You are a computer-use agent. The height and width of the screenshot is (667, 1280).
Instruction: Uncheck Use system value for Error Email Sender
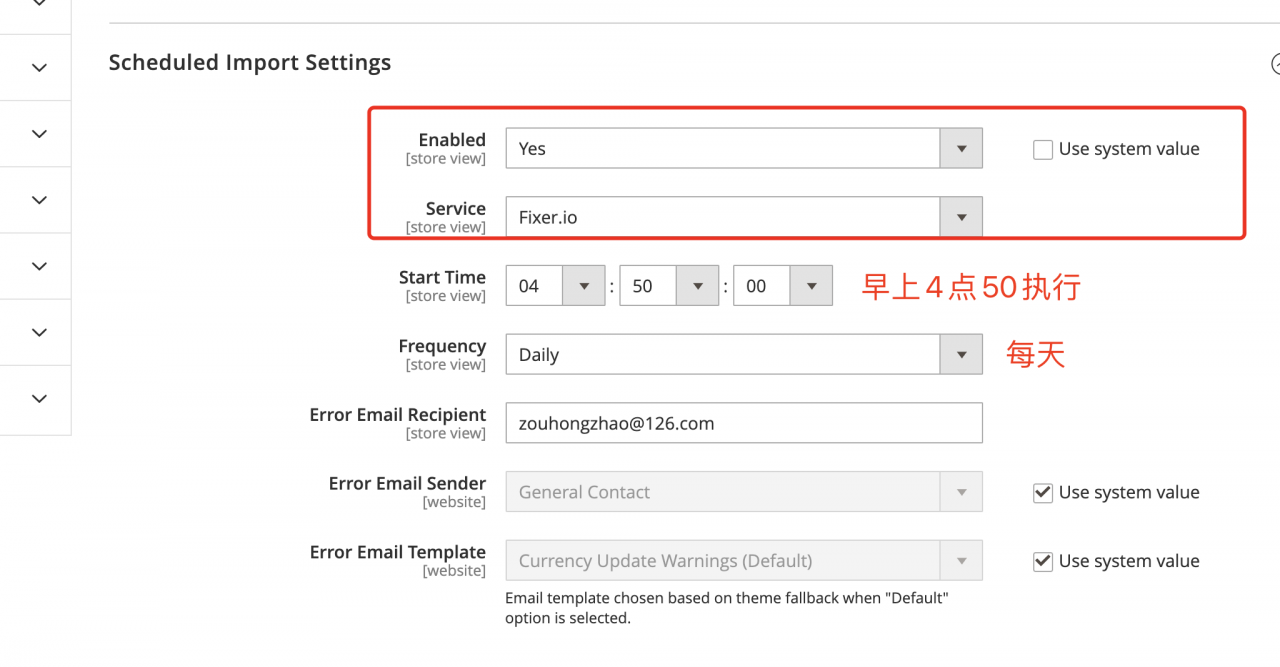(1043, 493)
